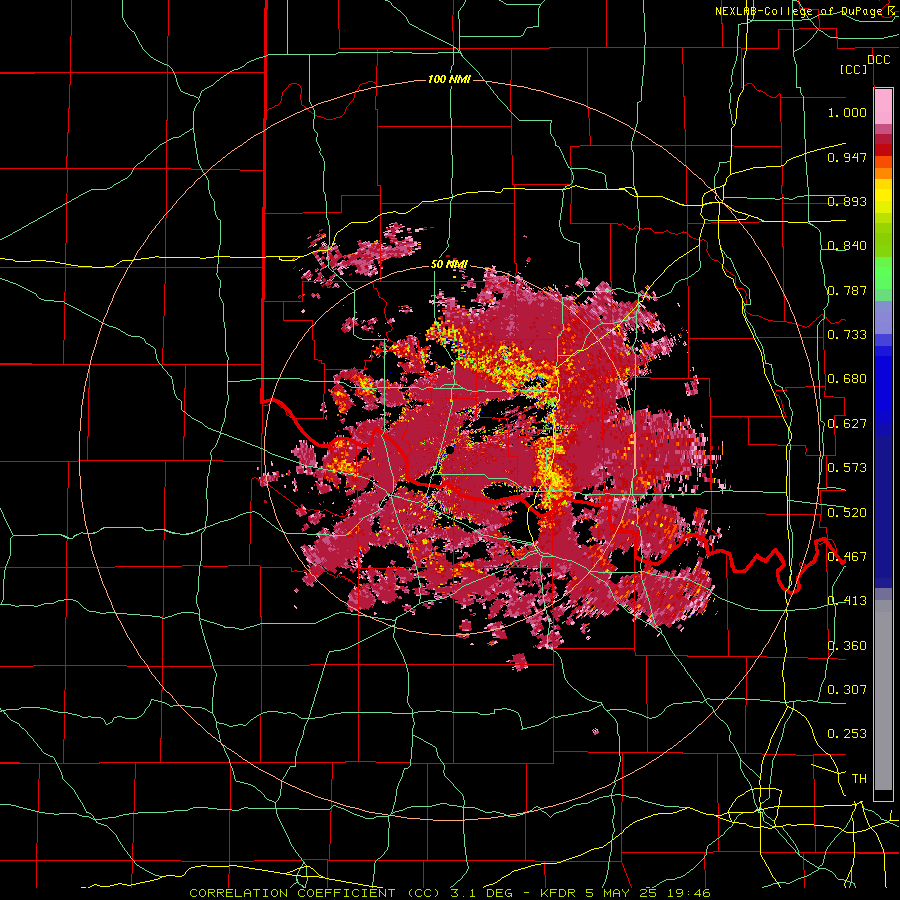Screen dimensions: 900x900
Task: Select the 0.467 scale value
Action: 847,557
